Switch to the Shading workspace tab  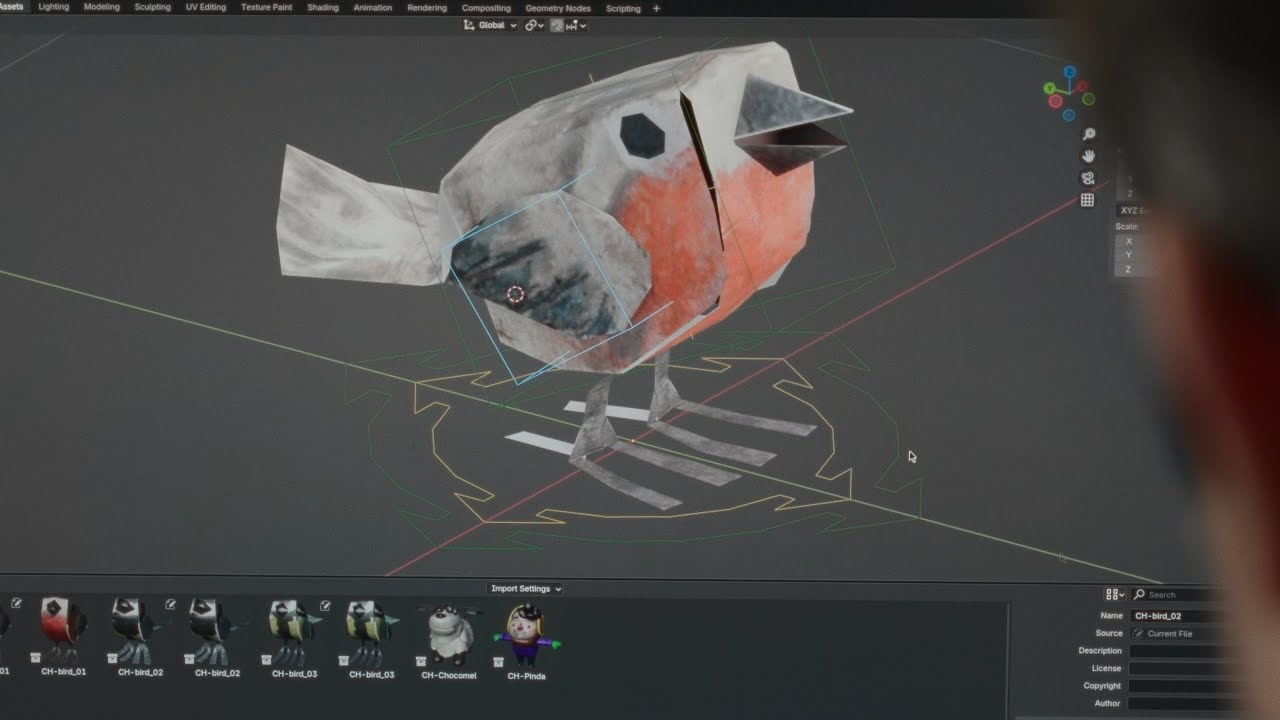323,7
